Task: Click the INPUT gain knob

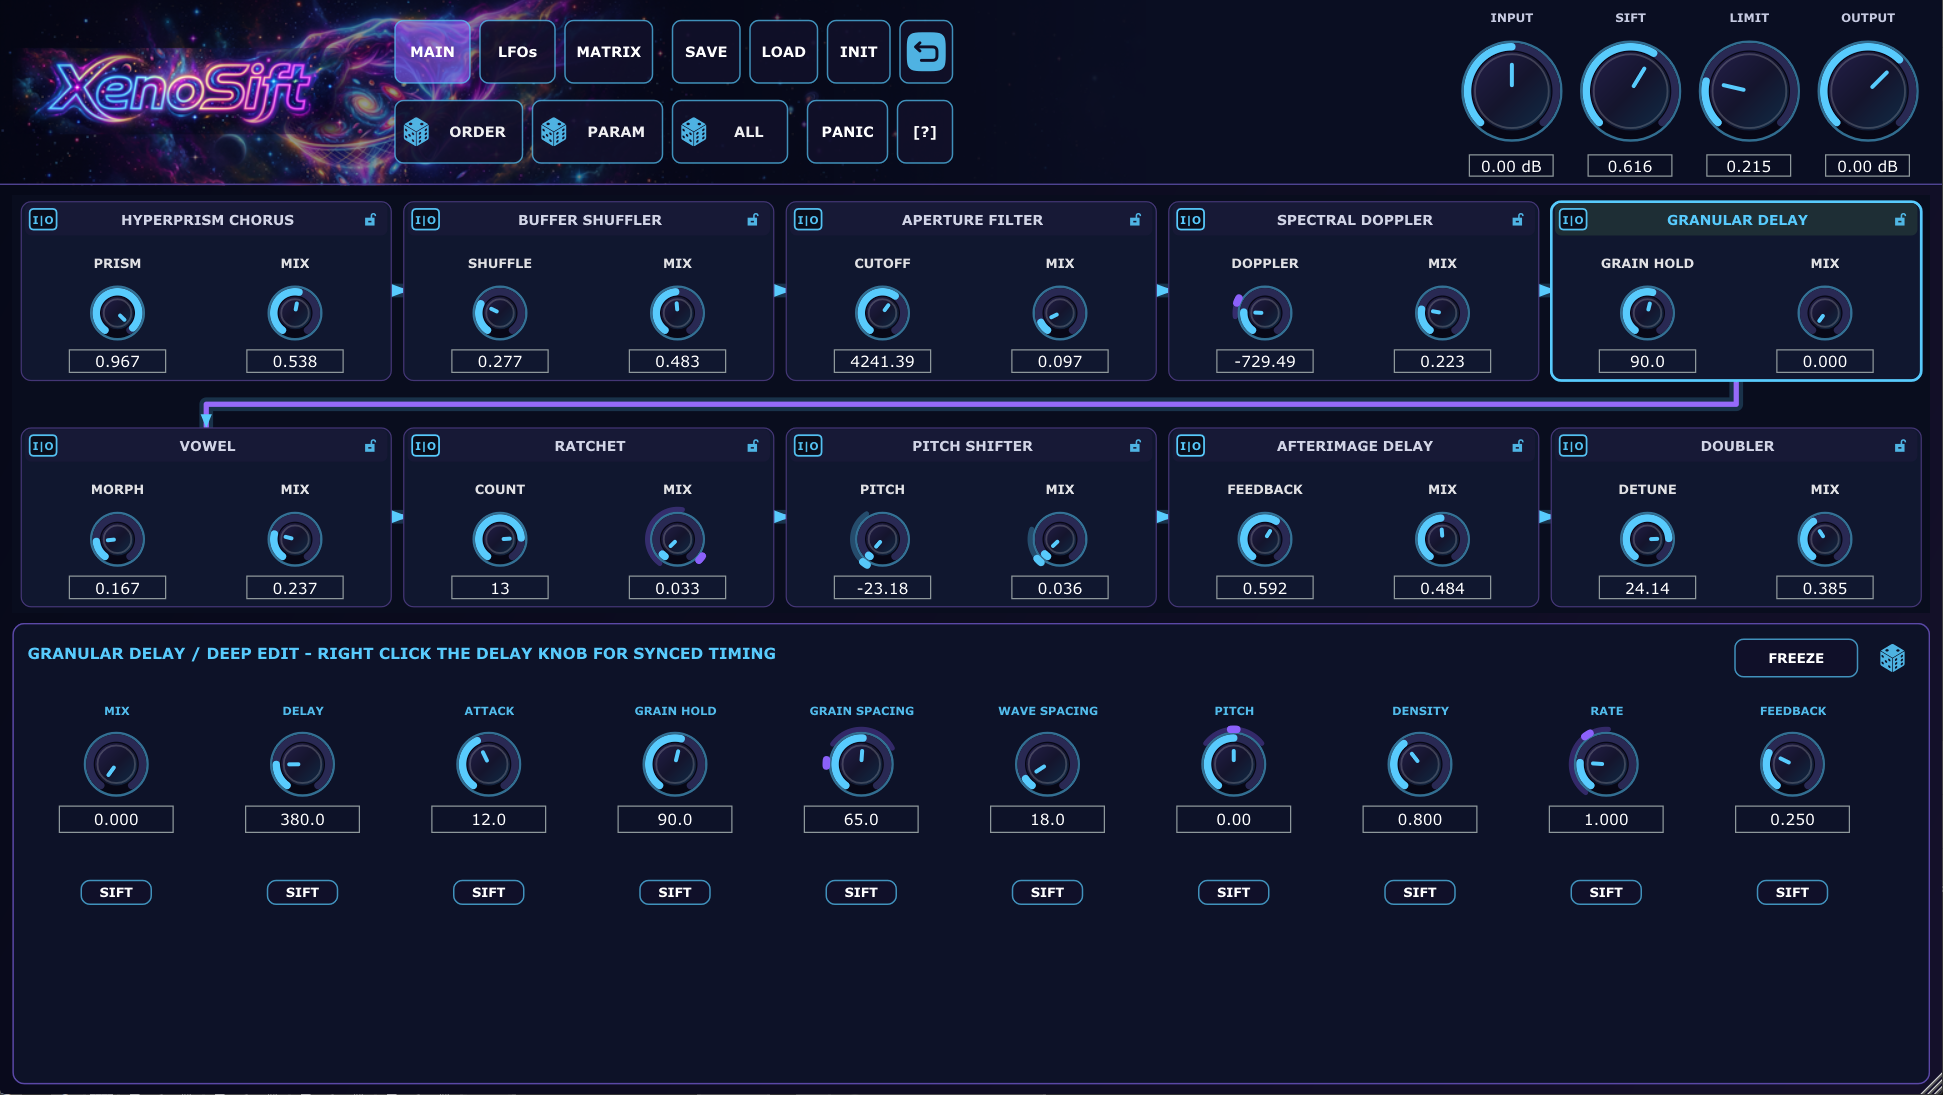Action: click(x=1511, y=91)
